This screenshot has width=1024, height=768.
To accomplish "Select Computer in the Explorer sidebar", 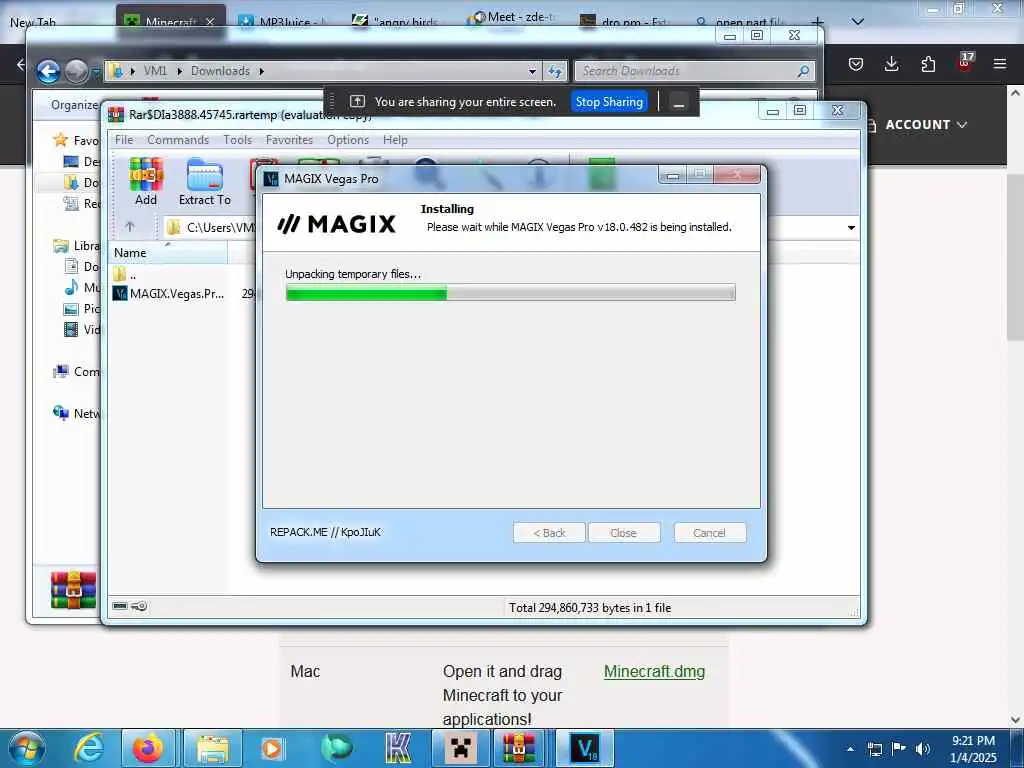I will 77,372.
